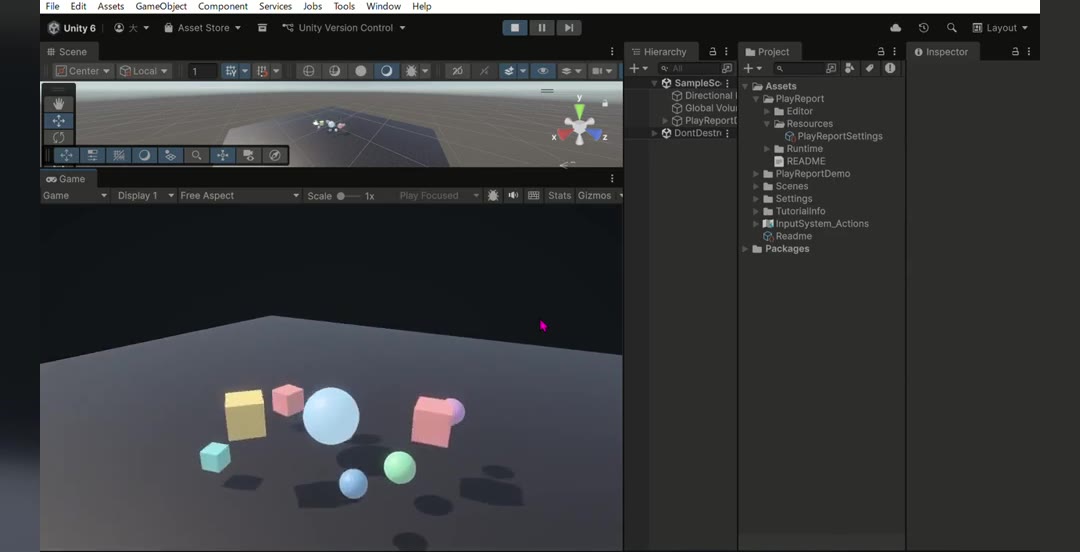Open the Free Aspect dropdown
Image resolution: width=1080 pixels, height=552 pixels.
click(x=239, y=196)
